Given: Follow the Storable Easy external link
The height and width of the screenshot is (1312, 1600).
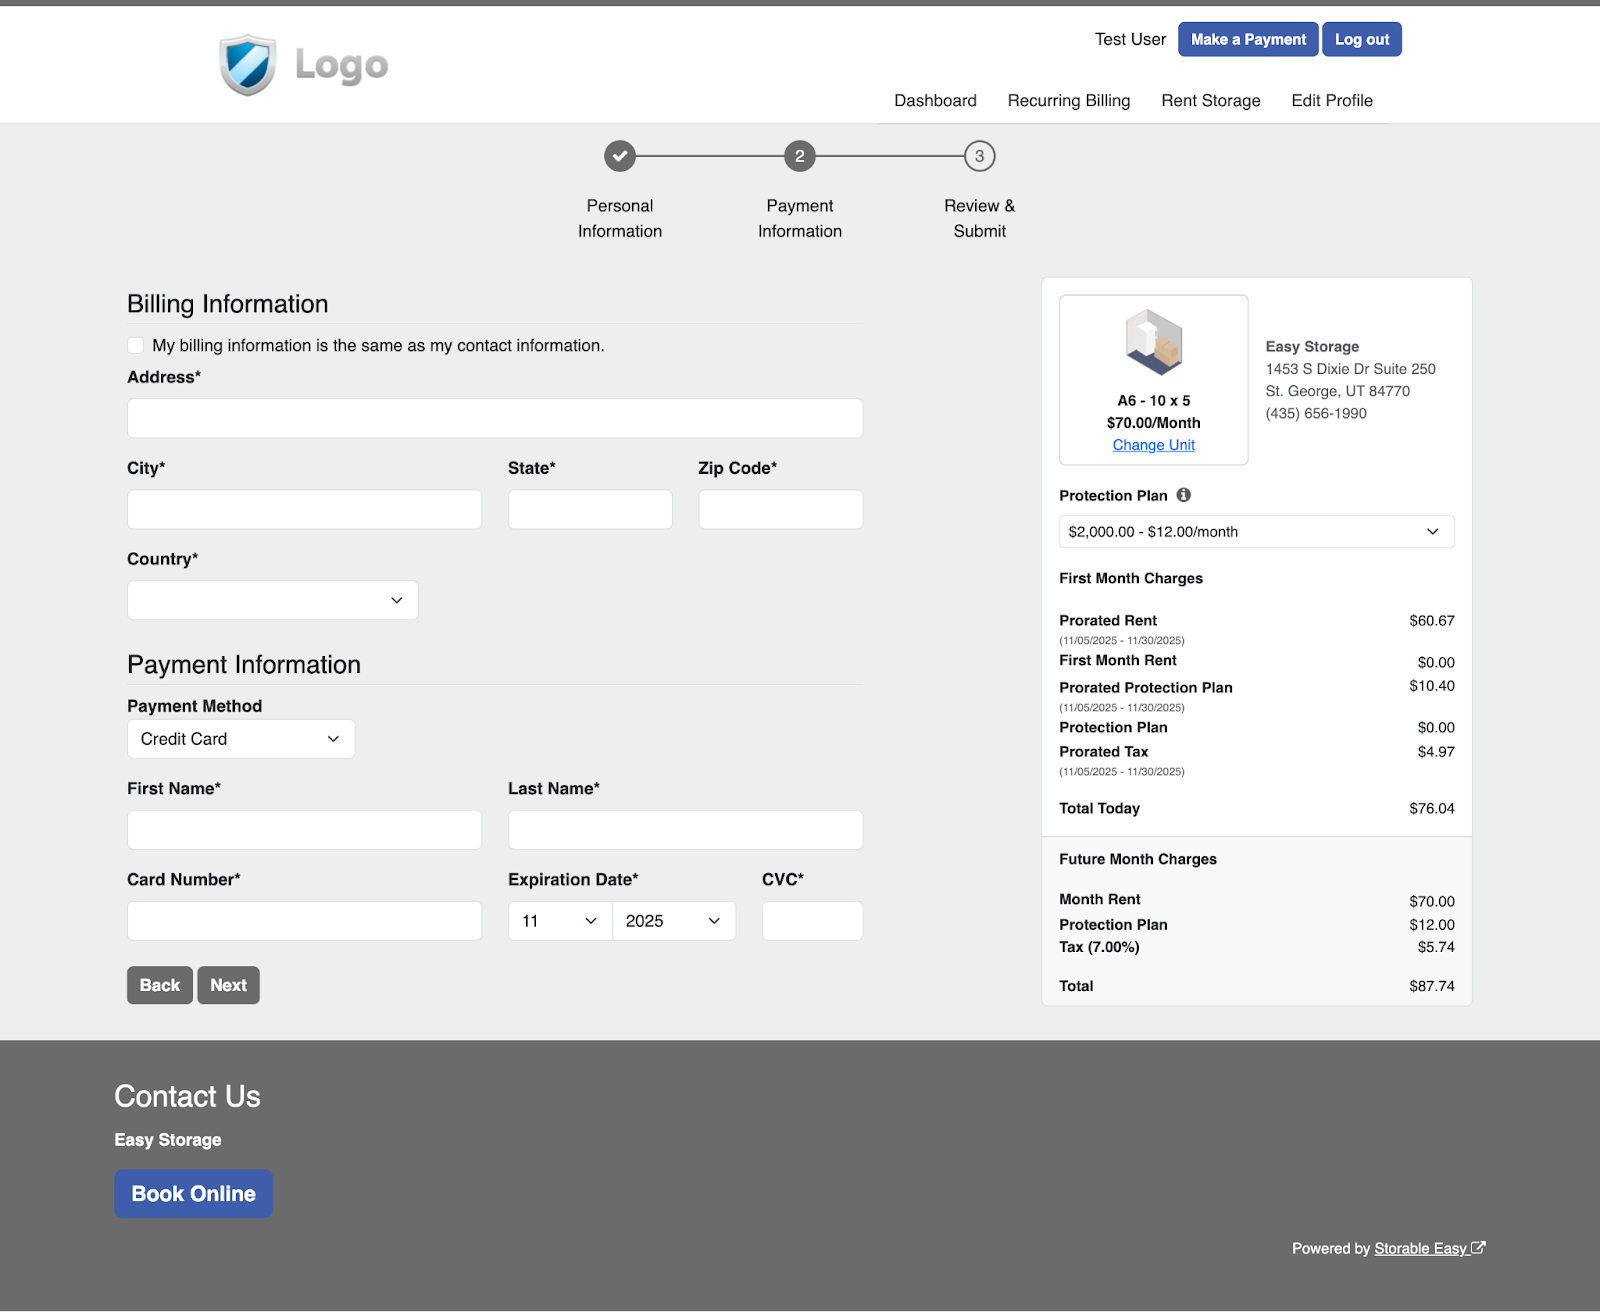Looking at the screenshot, I should click(x=1421, y=1248).
